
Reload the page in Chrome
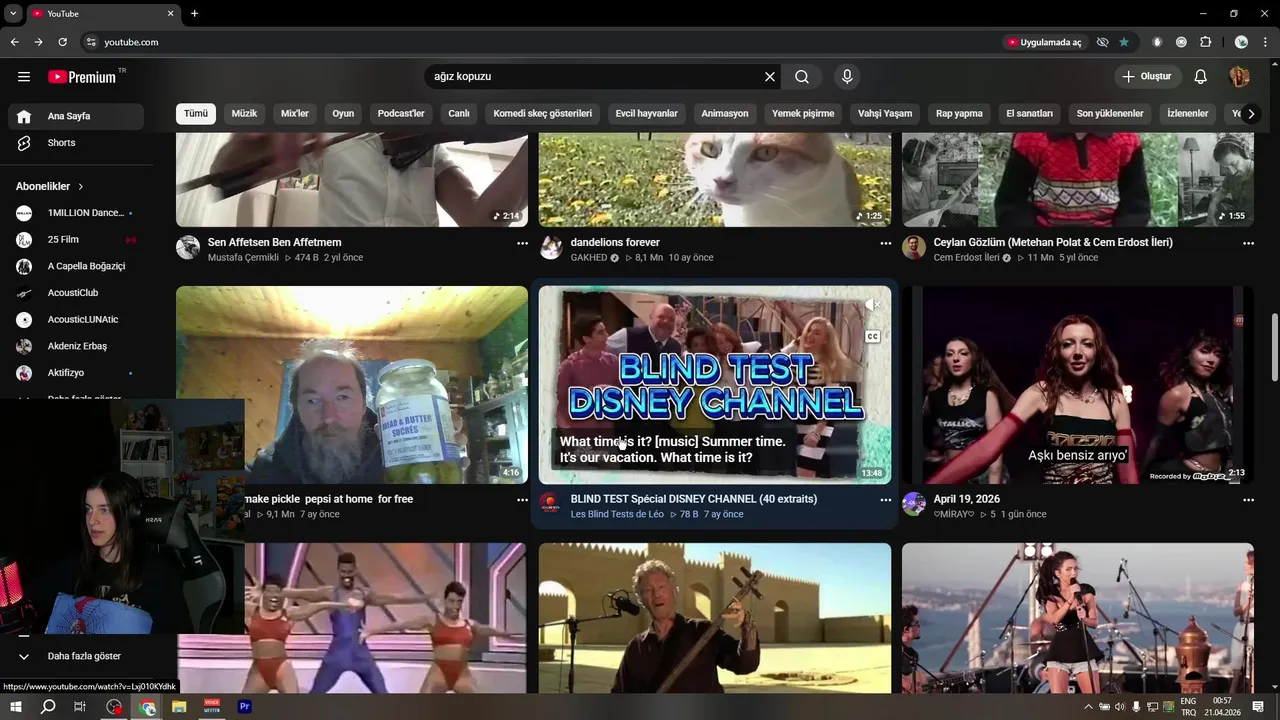tap(62, 42)
